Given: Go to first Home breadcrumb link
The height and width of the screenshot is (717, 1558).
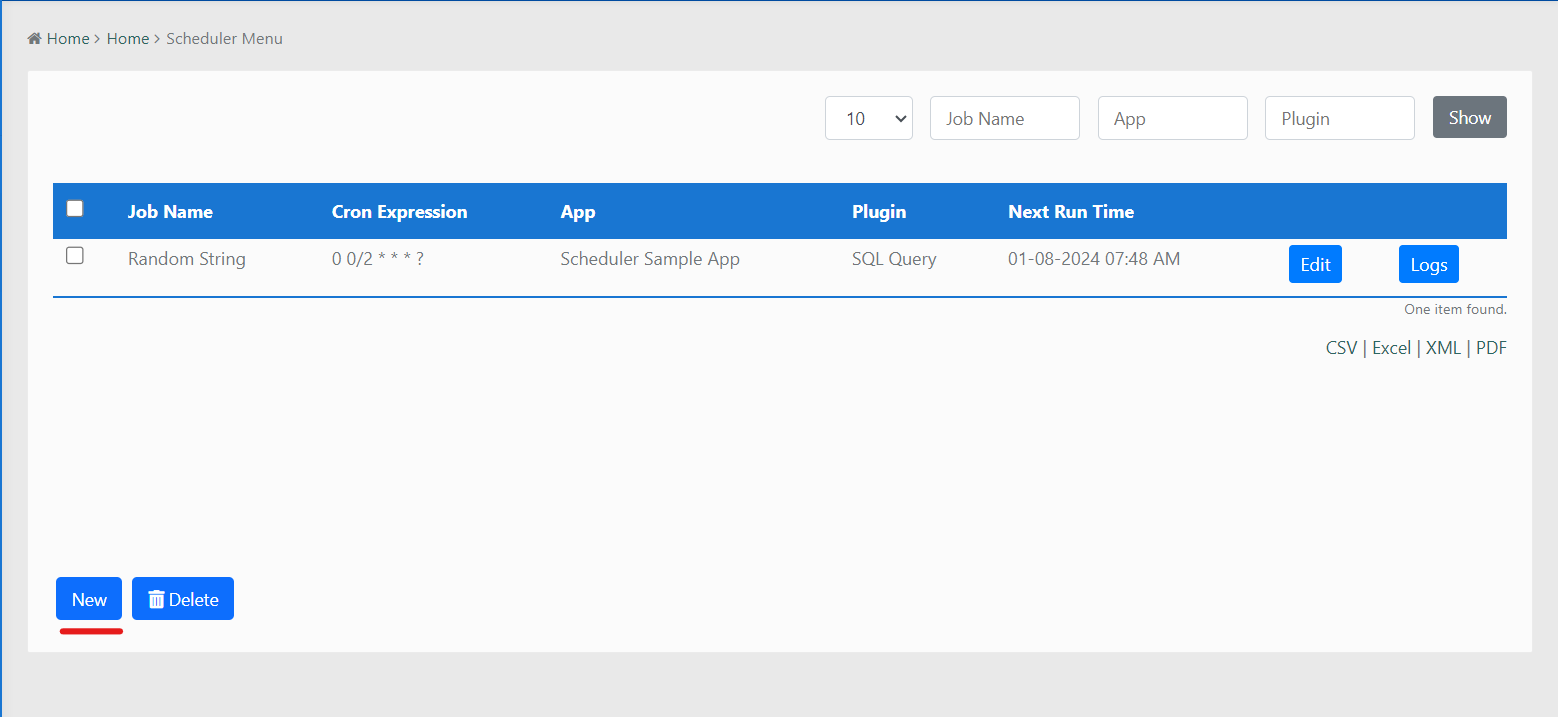Looking at the screenshot, I should pyautogui.click(x=68, y=39).
